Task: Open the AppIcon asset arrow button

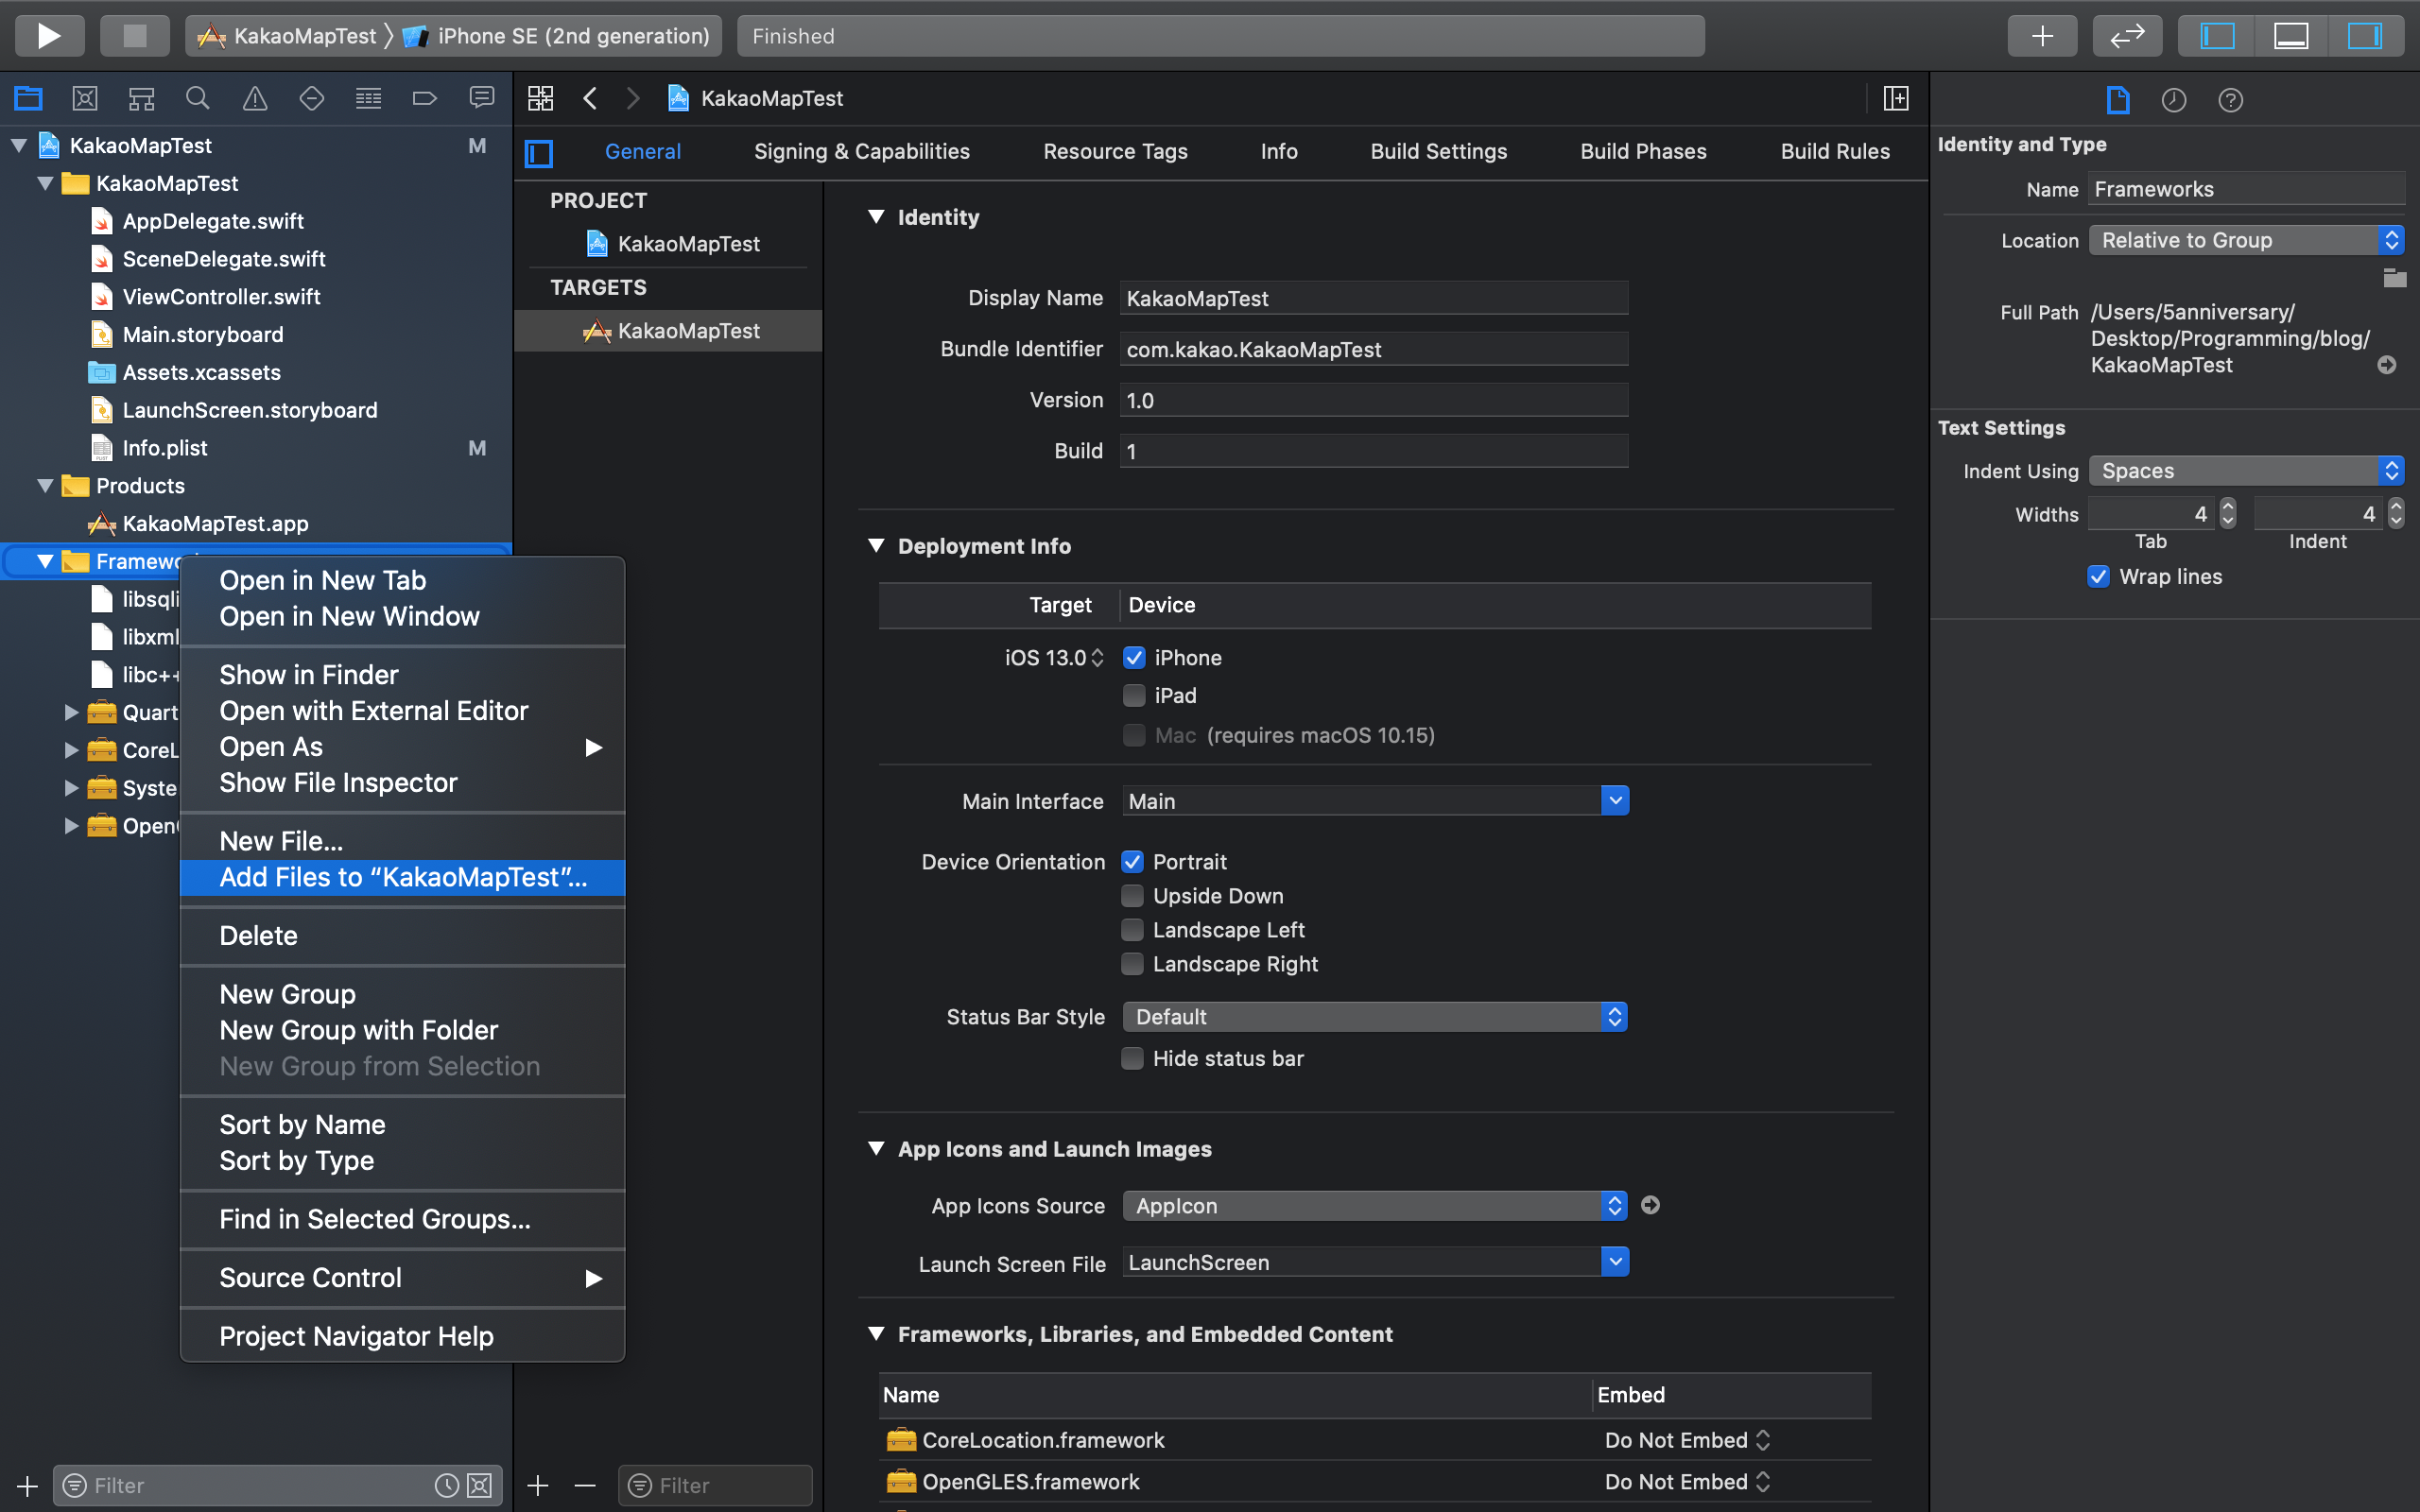Action: tap(1651, 1205)
